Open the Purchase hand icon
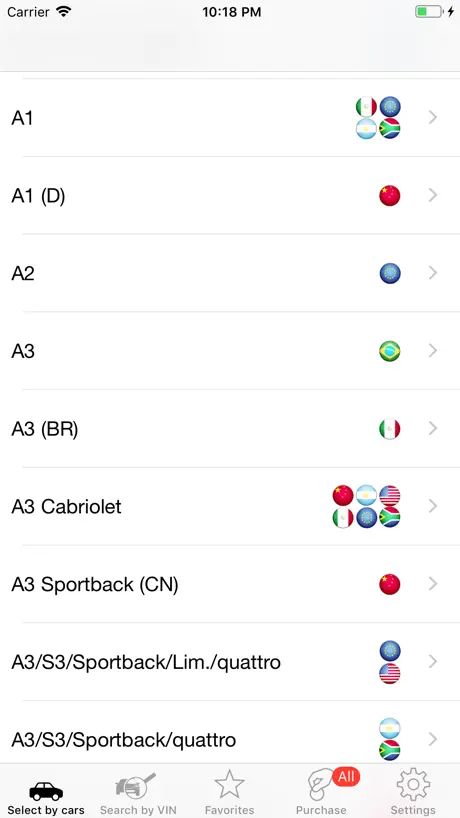 tap(320, 785)
